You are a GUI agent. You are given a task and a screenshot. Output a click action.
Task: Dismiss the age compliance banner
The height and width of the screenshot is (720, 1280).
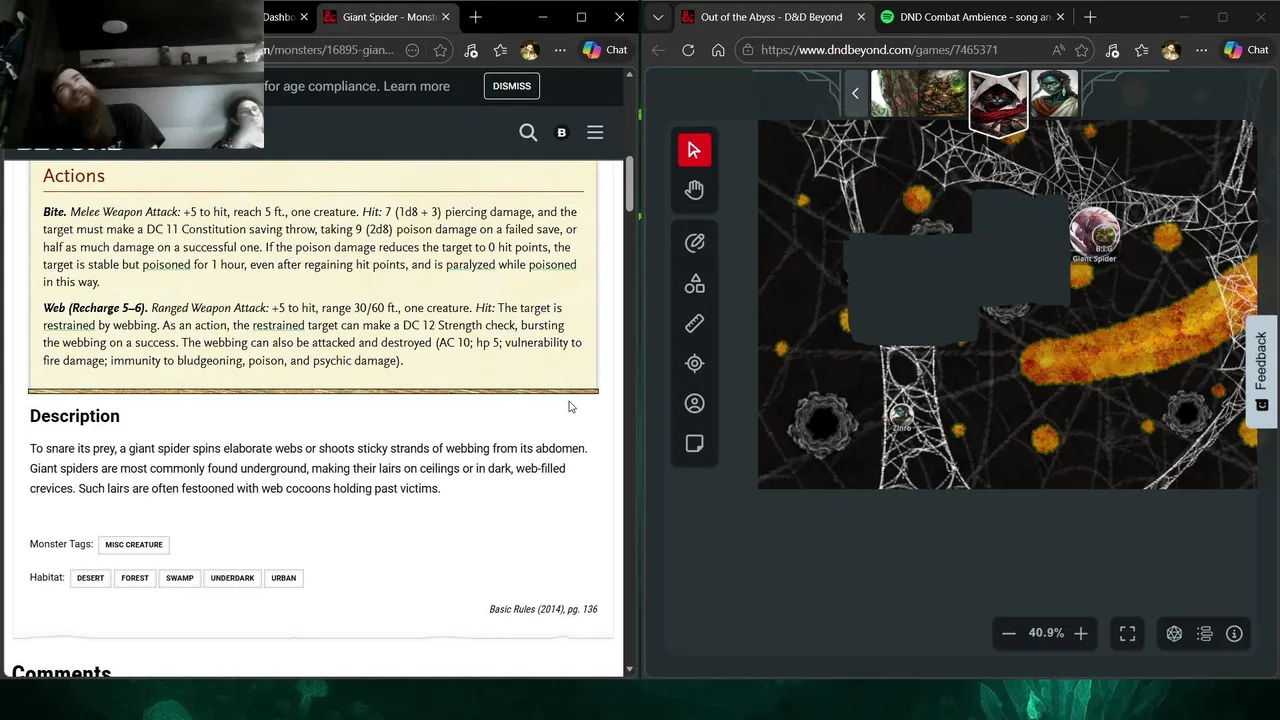(x=511, y=86)
